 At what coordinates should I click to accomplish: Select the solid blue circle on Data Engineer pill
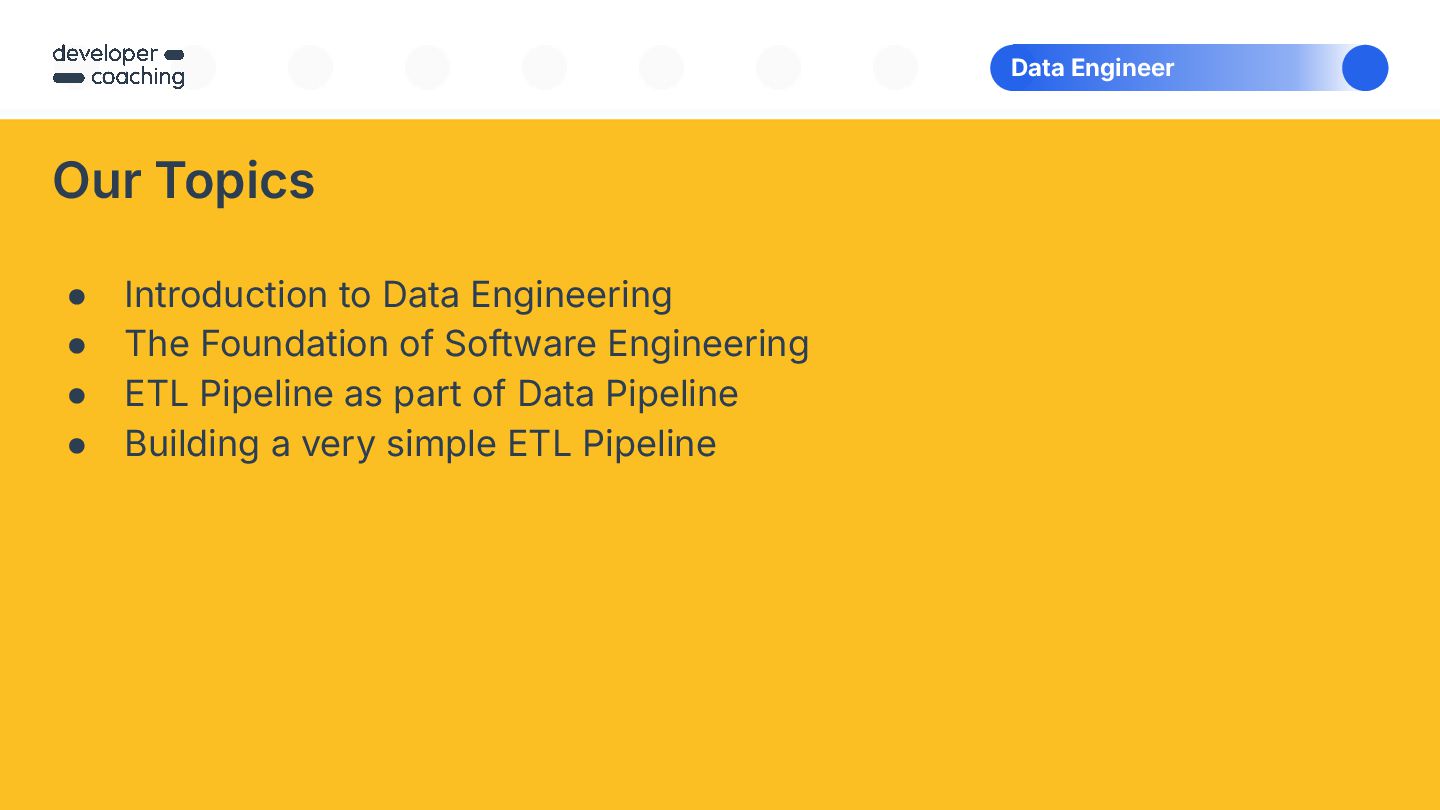tap(1365, 68)
